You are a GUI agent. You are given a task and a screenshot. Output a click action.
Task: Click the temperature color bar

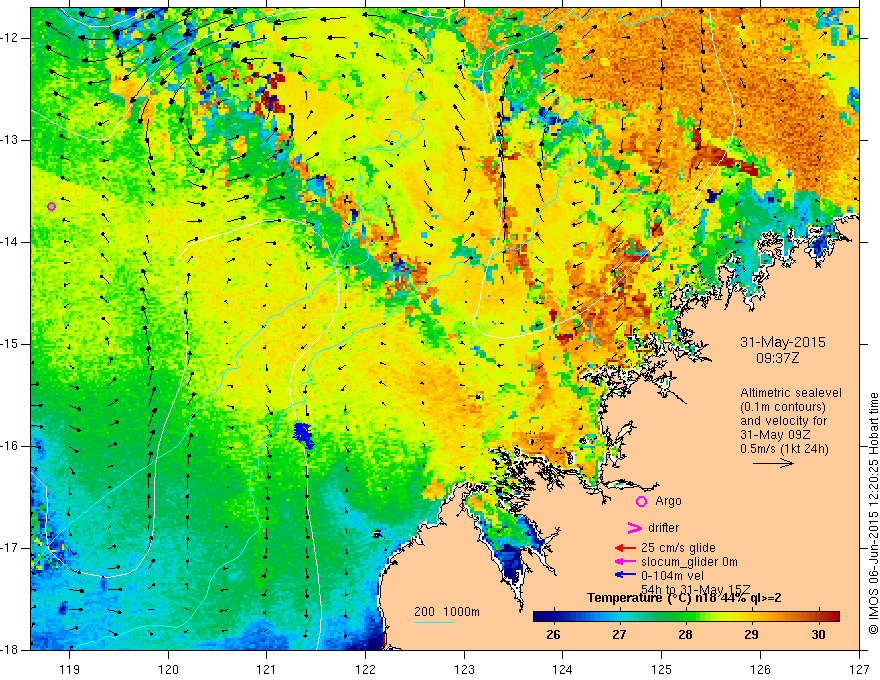[x=686, y=616]
